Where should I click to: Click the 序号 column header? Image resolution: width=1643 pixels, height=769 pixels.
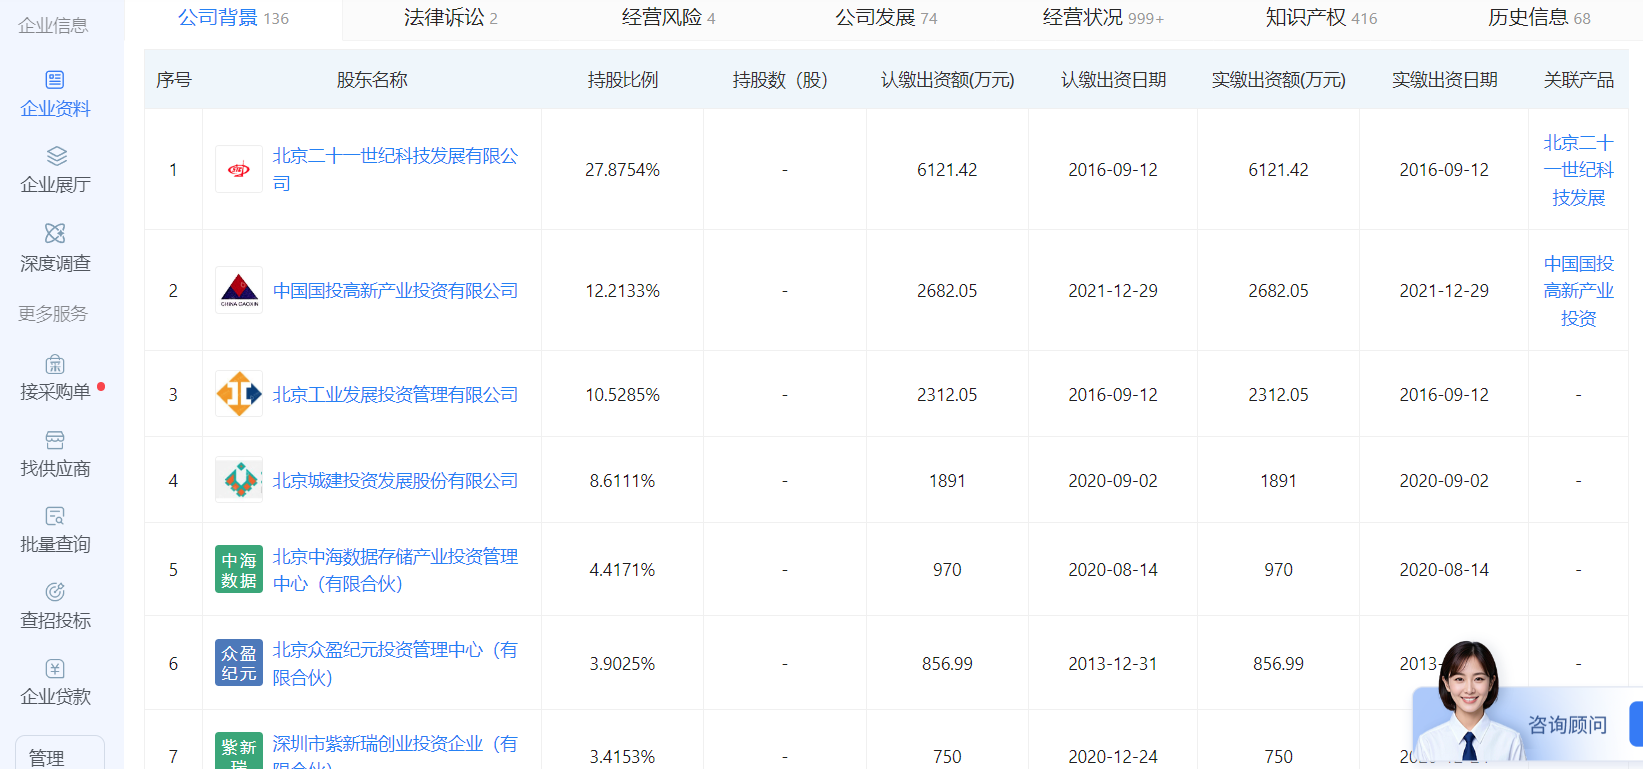173,80
